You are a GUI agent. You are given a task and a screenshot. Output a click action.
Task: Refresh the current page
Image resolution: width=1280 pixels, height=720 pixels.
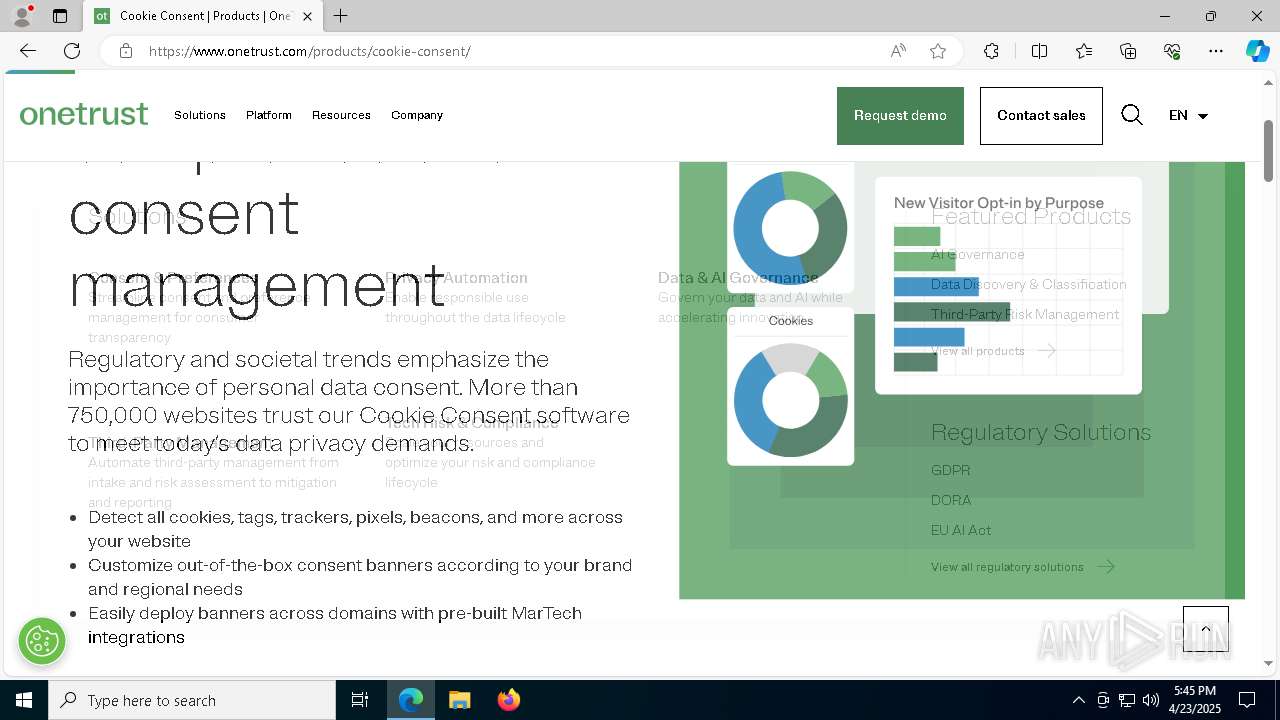(x=72, y=51)
